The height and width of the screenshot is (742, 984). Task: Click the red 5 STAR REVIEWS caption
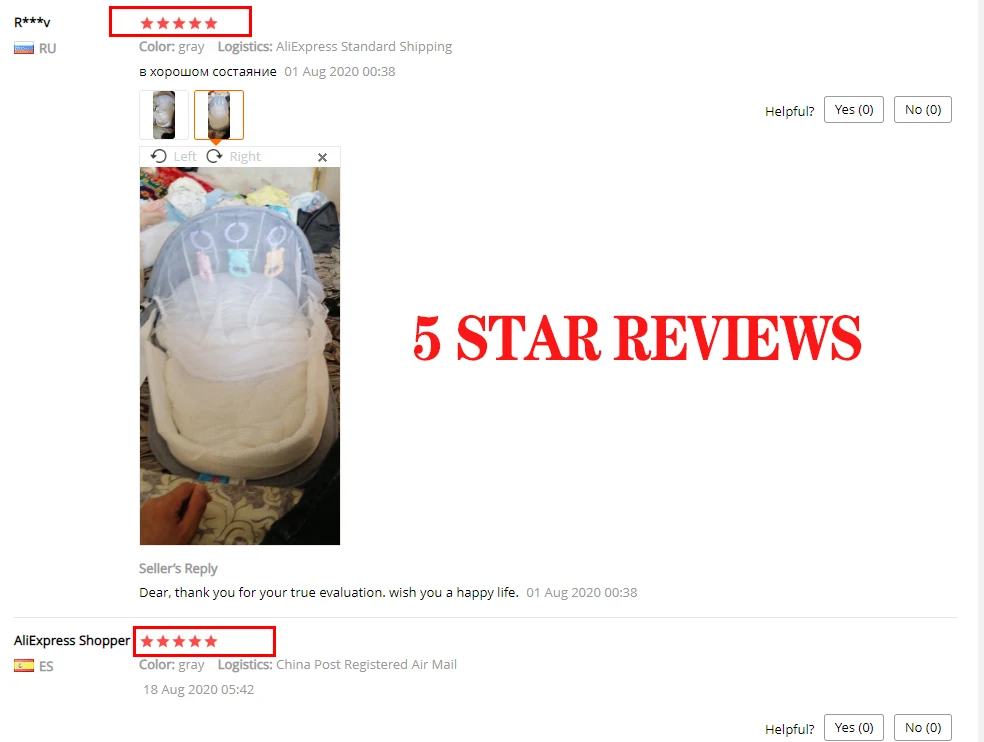pos(637,338)
